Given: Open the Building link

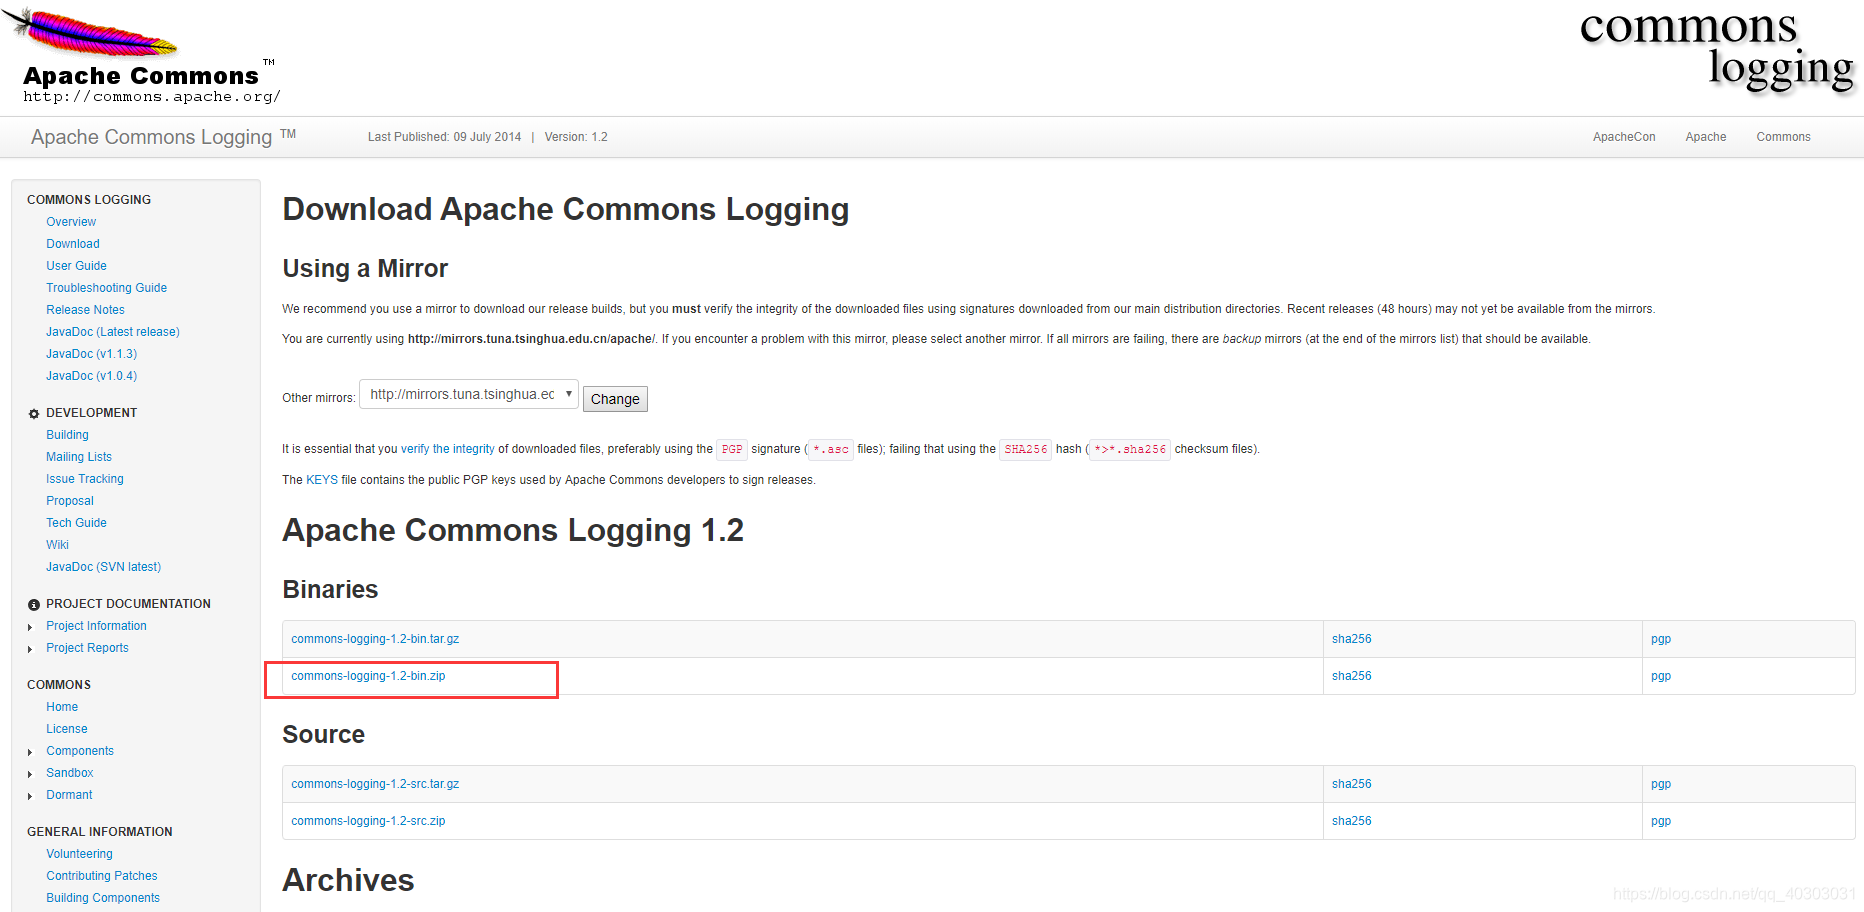Looking at the screenshot, I should pyautogui.click(x=67, y=435).
